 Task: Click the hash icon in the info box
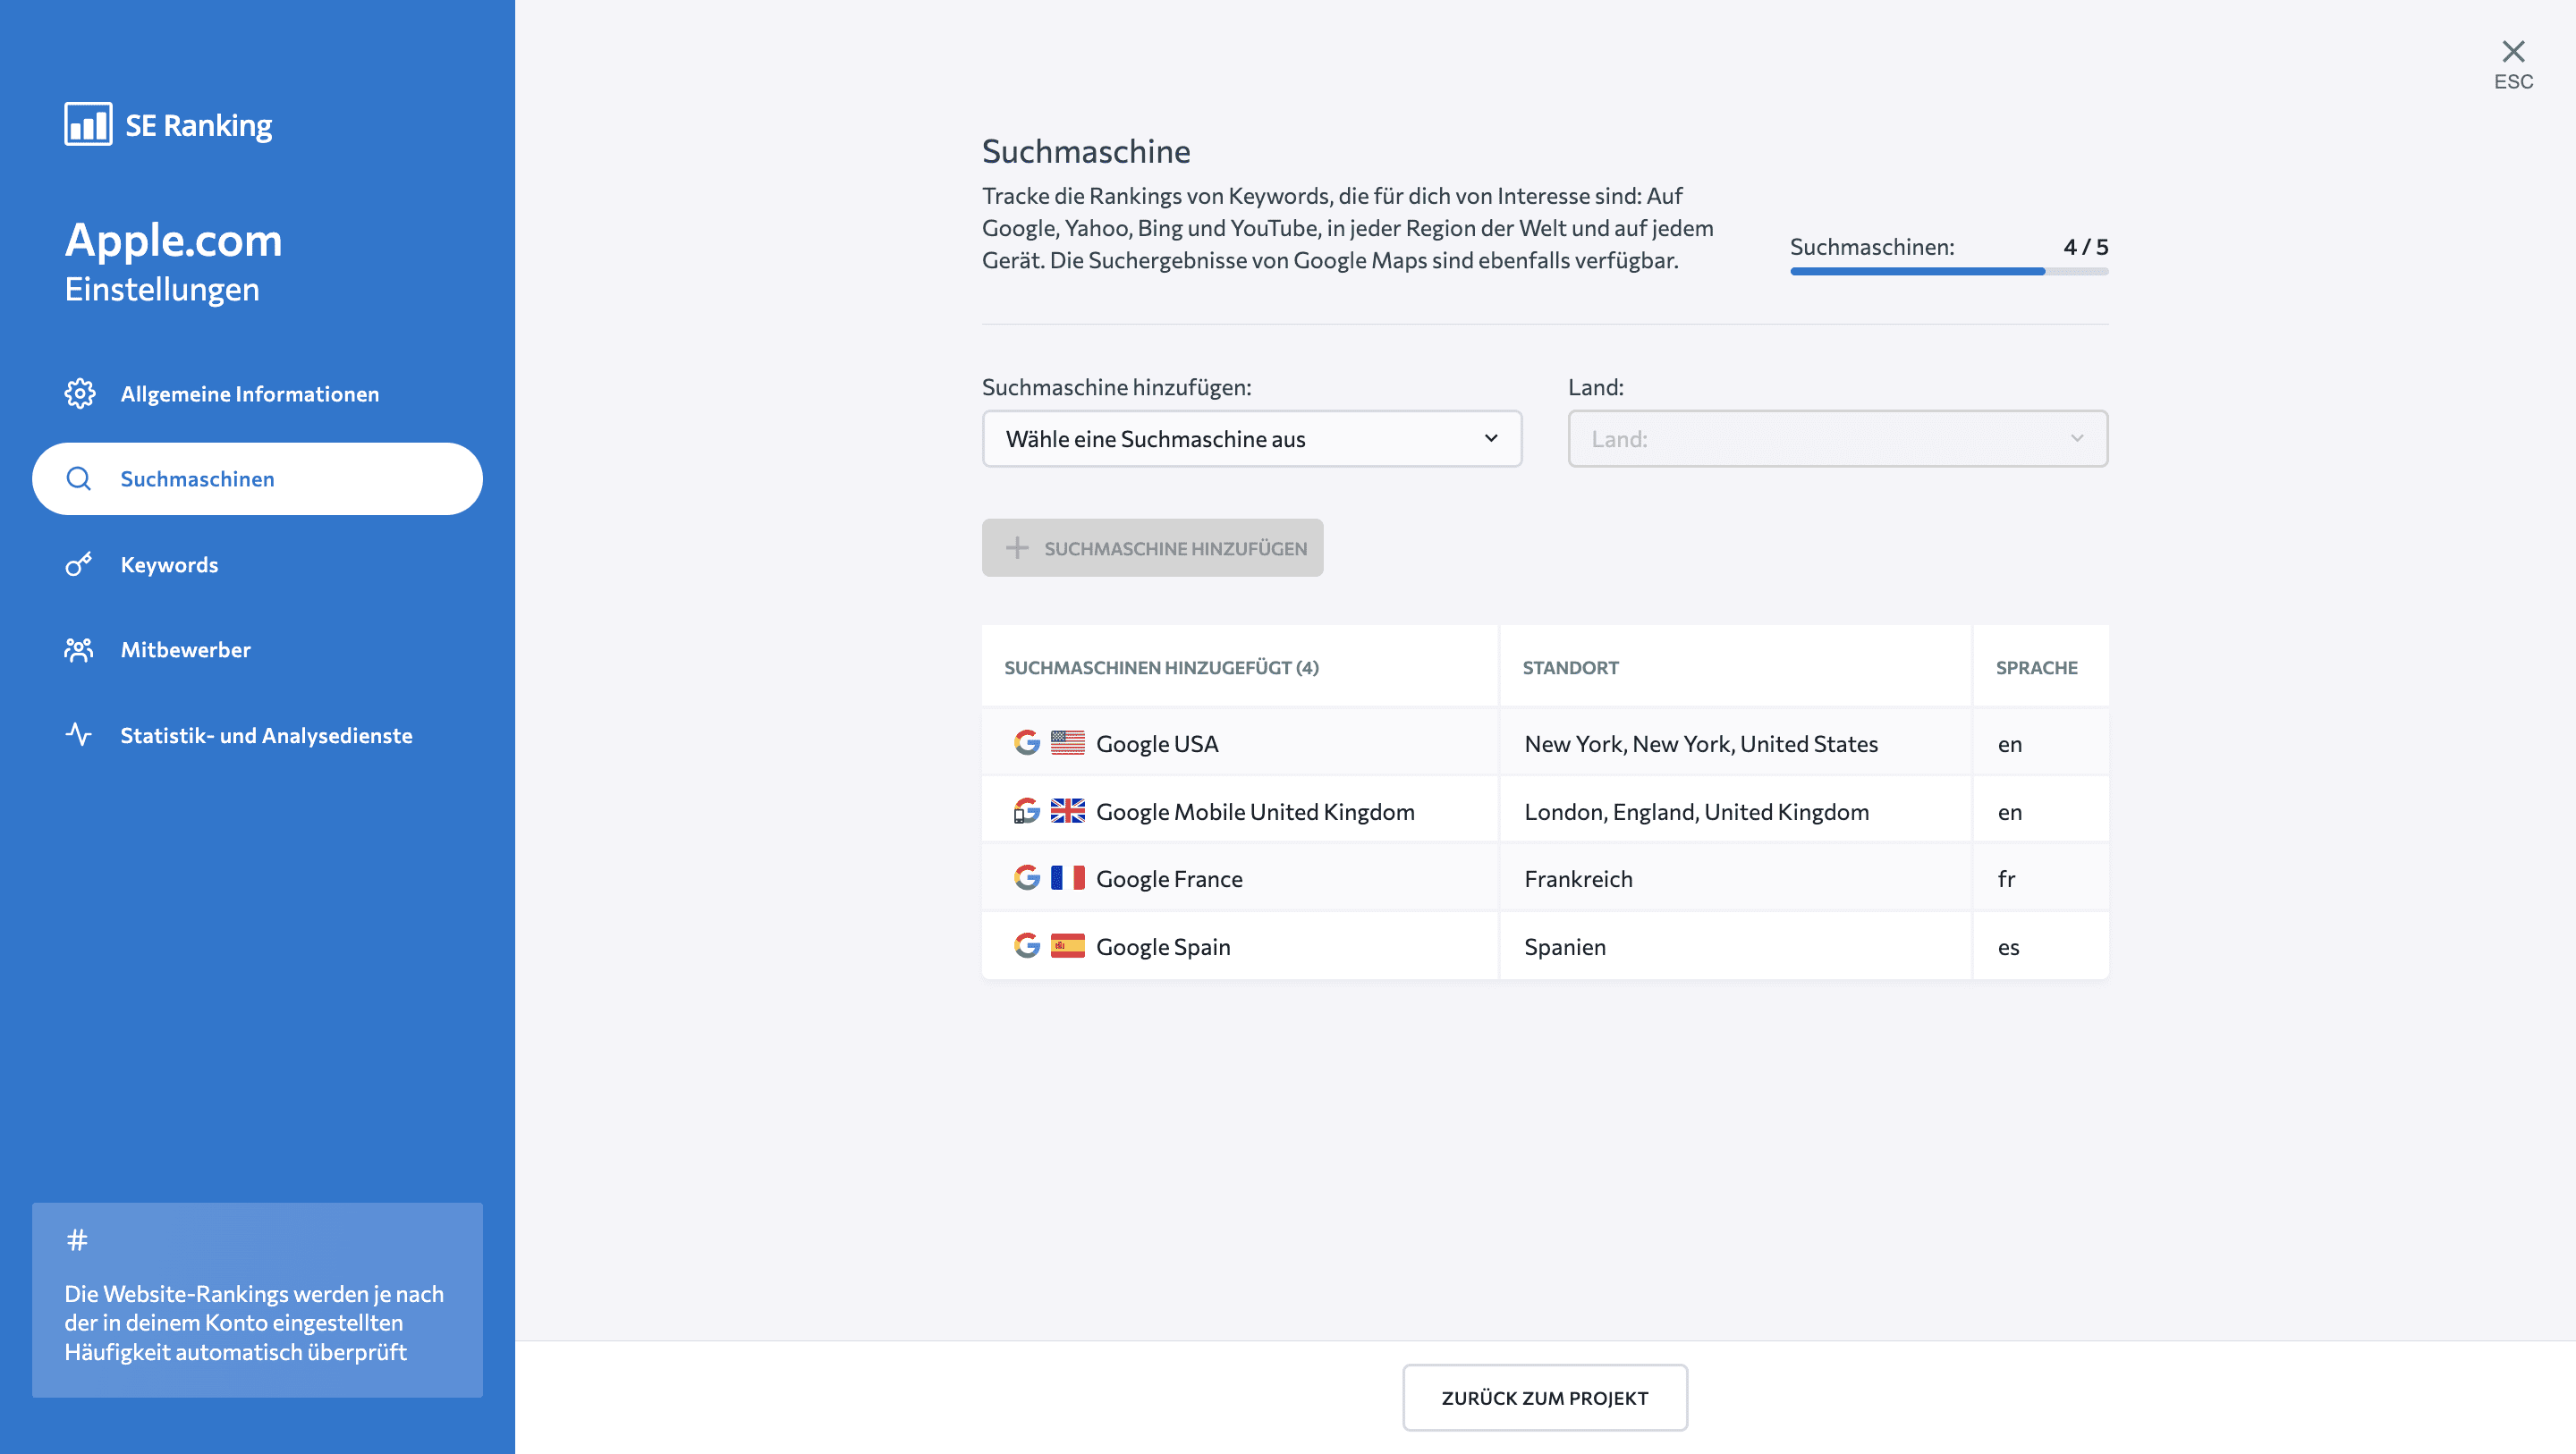[x=77, y=1240]
